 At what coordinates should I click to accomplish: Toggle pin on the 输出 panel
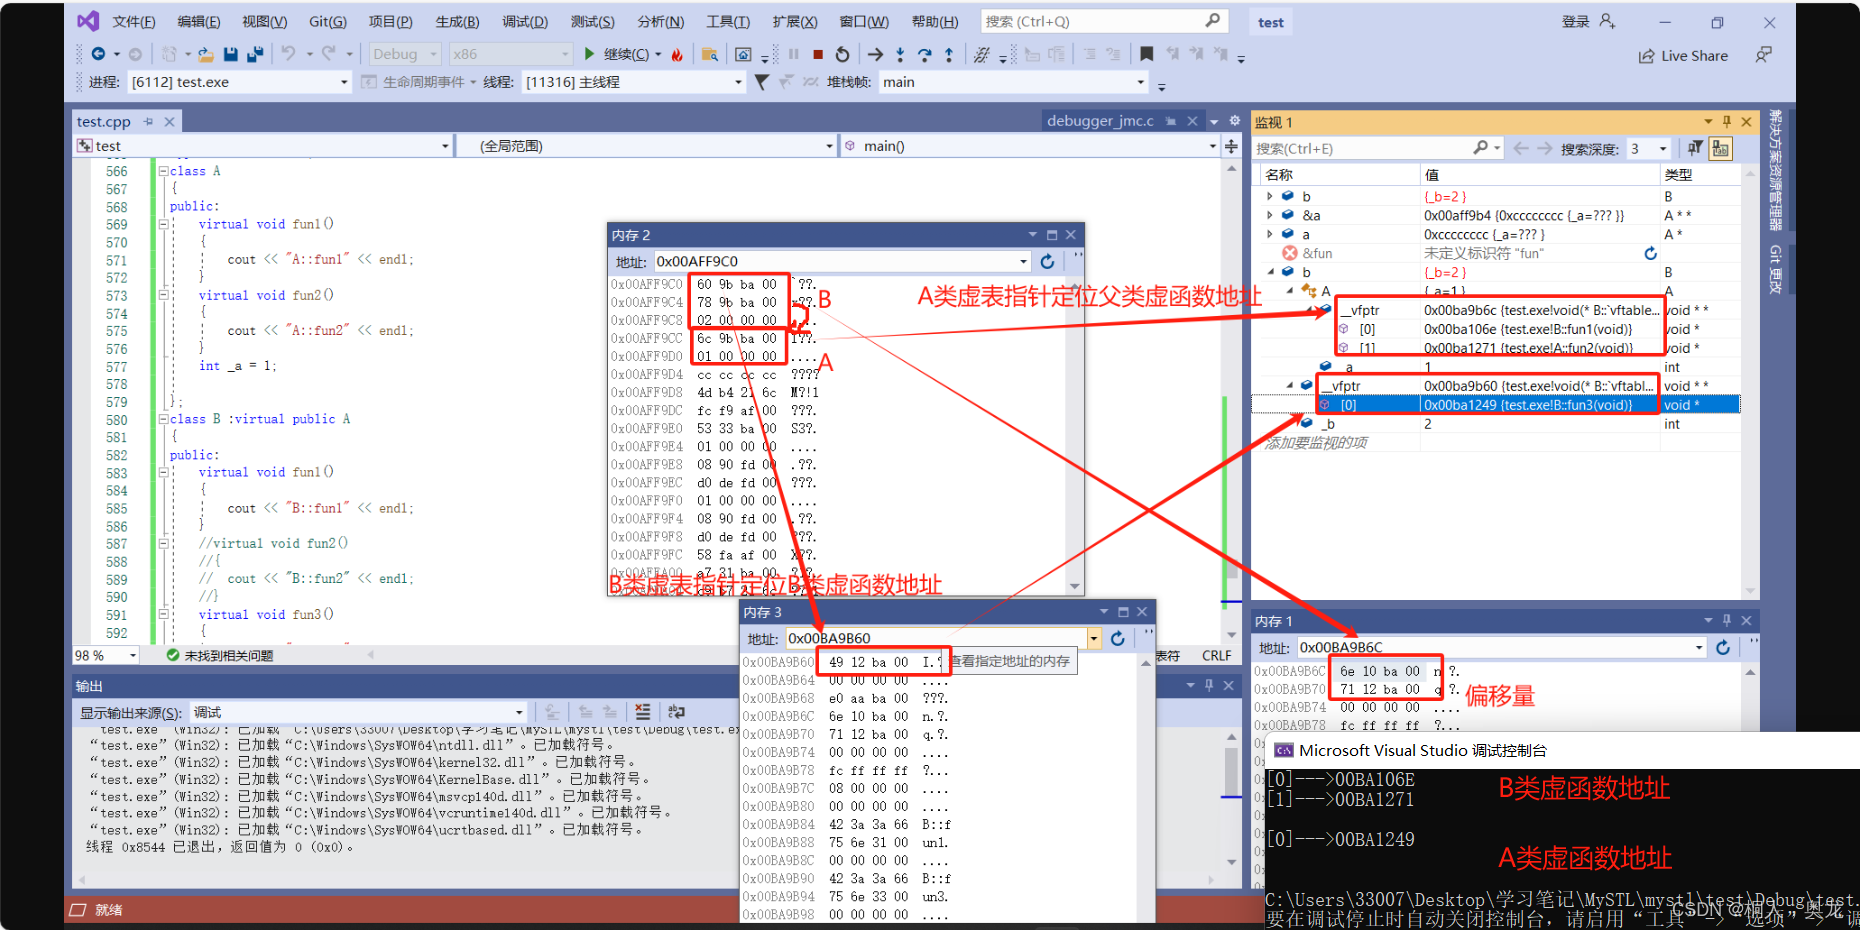tap(1209, 685)
